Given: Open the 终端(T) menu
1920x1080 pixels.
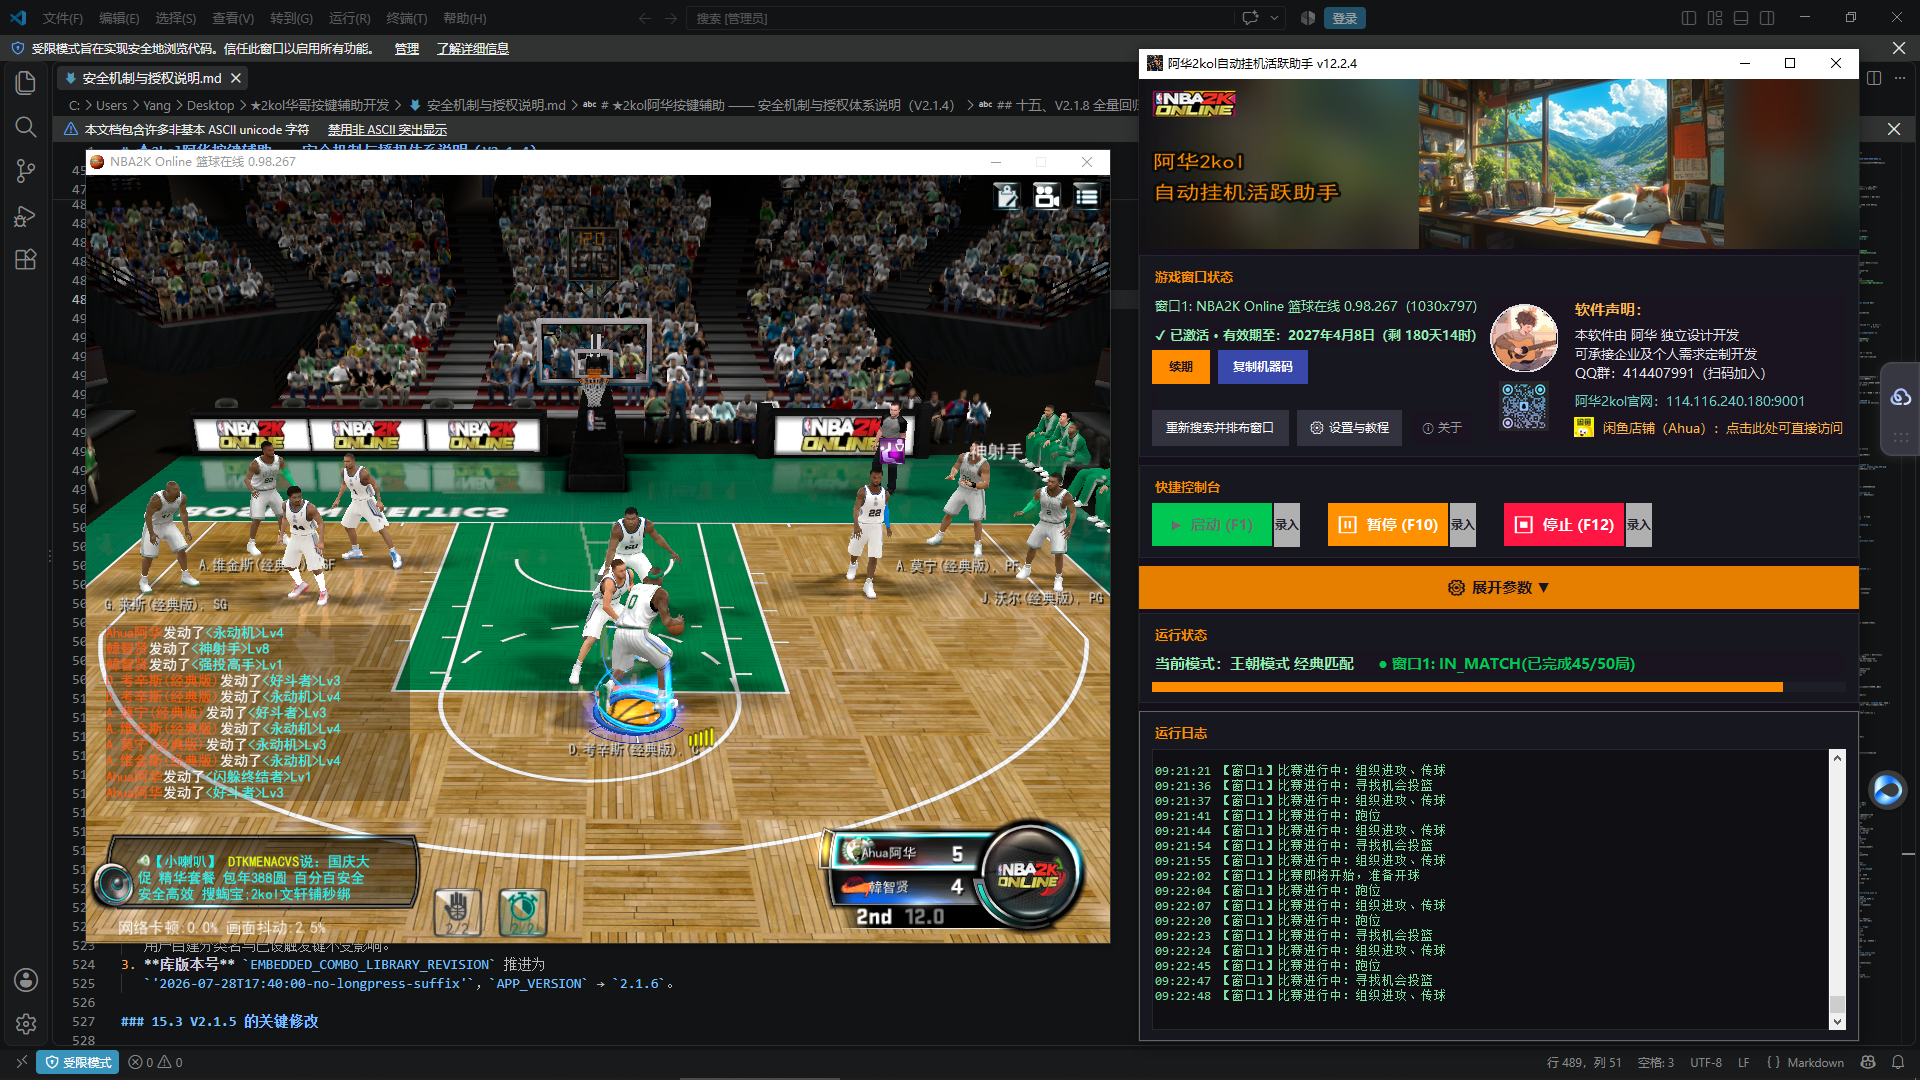Looking at the screenshot, I should (406, 18).
